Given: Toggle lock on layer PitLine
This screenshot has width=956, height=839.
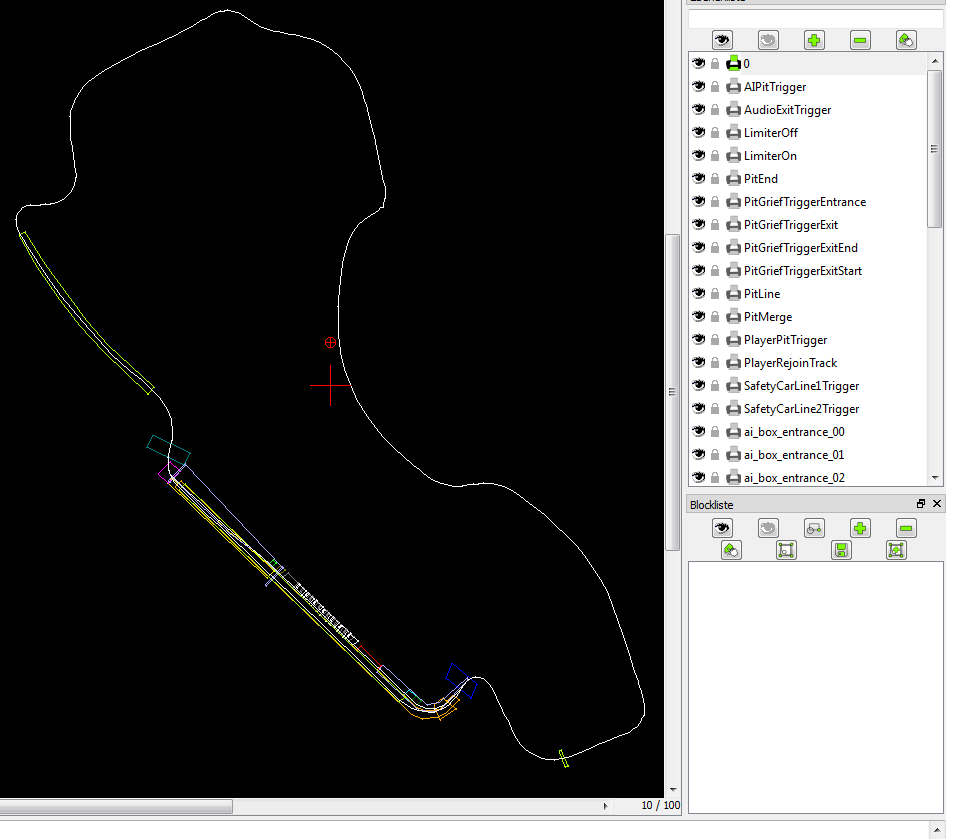Looking at the screenshot, I should (x=715, y=293).
